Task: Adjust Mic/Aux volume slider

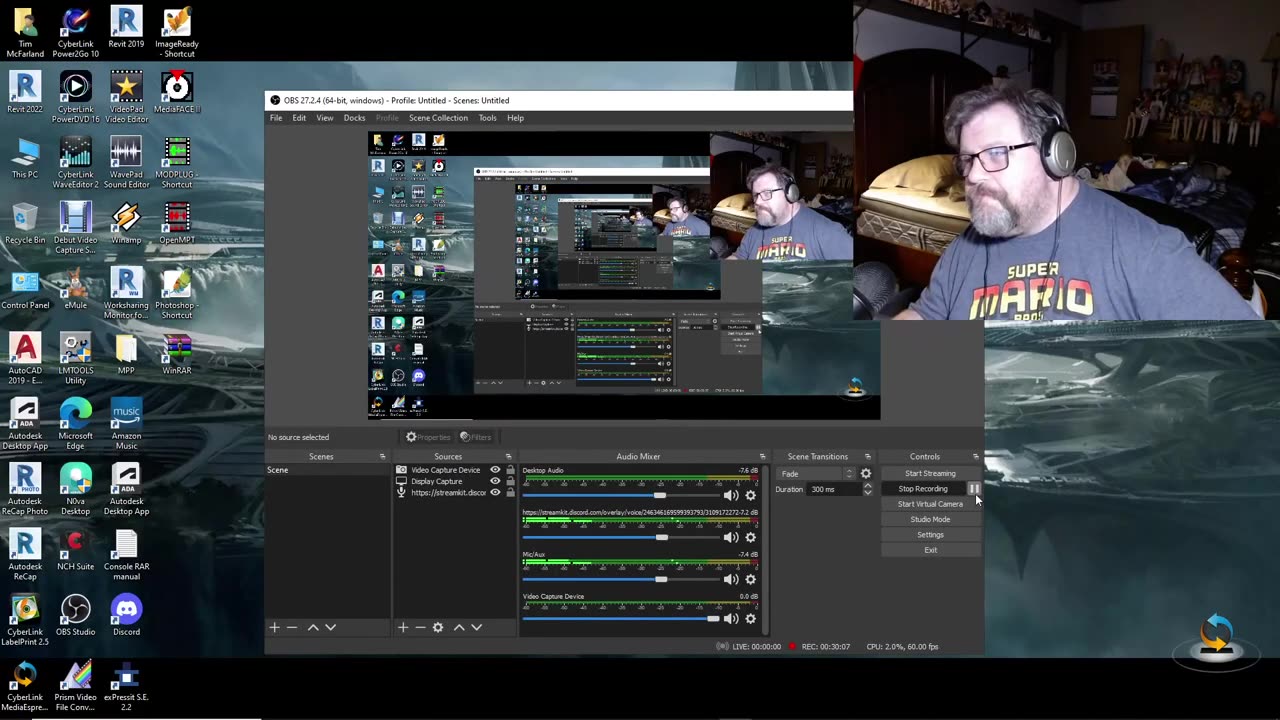Action: click(620, 579)
